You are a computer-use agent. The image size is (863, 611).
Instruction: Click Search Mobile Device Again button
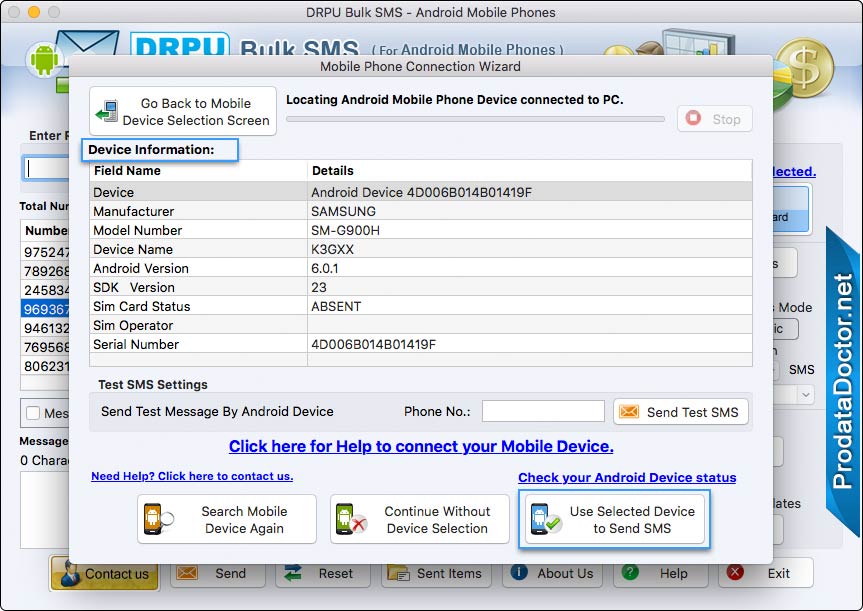(x=227, y=519)
